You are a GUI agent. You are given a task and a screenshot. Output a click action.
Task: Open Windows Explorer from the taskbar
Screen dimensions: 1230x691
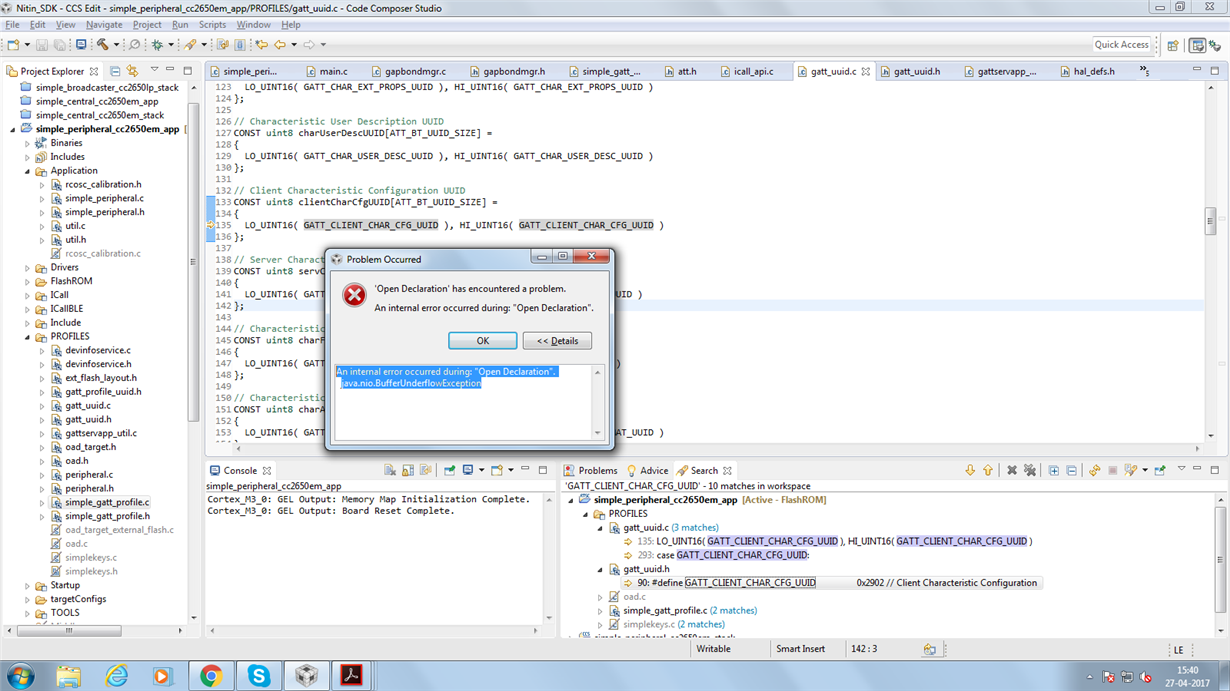pos(68,676)
